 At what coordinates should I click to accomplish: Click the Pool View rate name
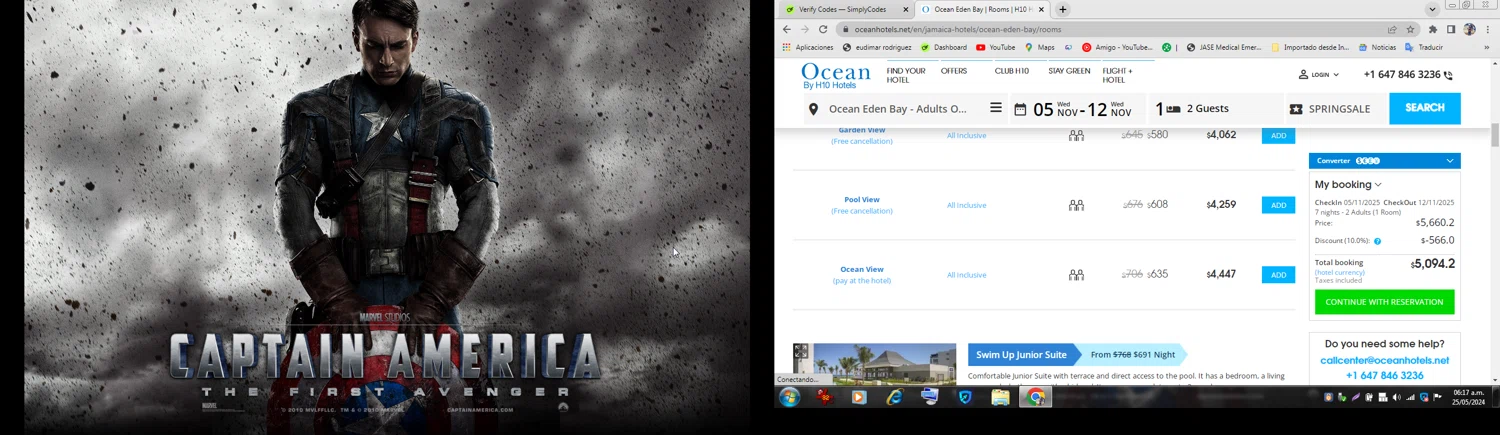[x=862, y=199]
